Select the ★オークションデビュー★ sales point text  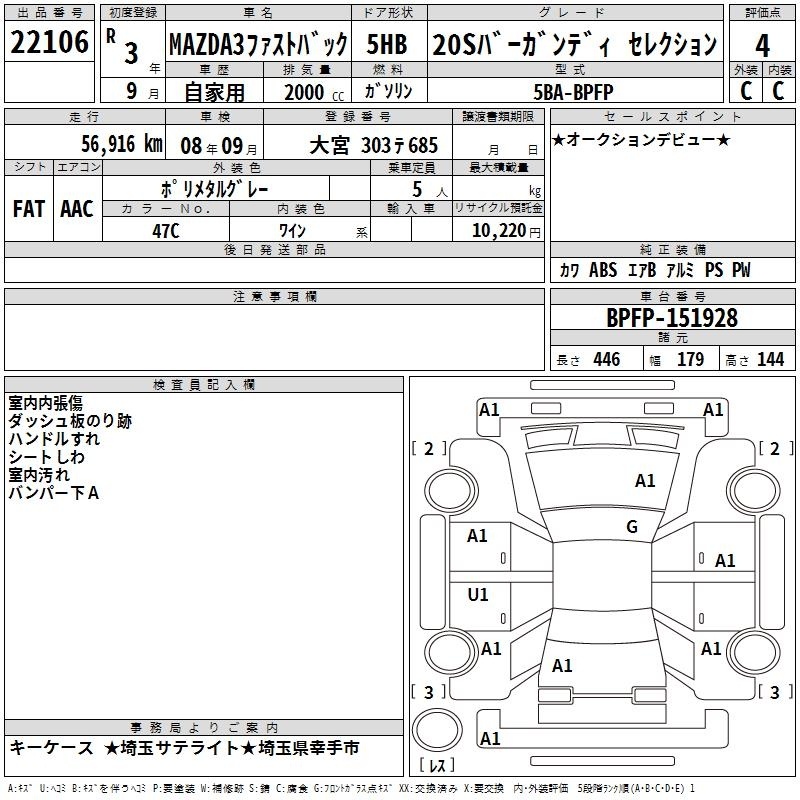[x=641, y=139]
